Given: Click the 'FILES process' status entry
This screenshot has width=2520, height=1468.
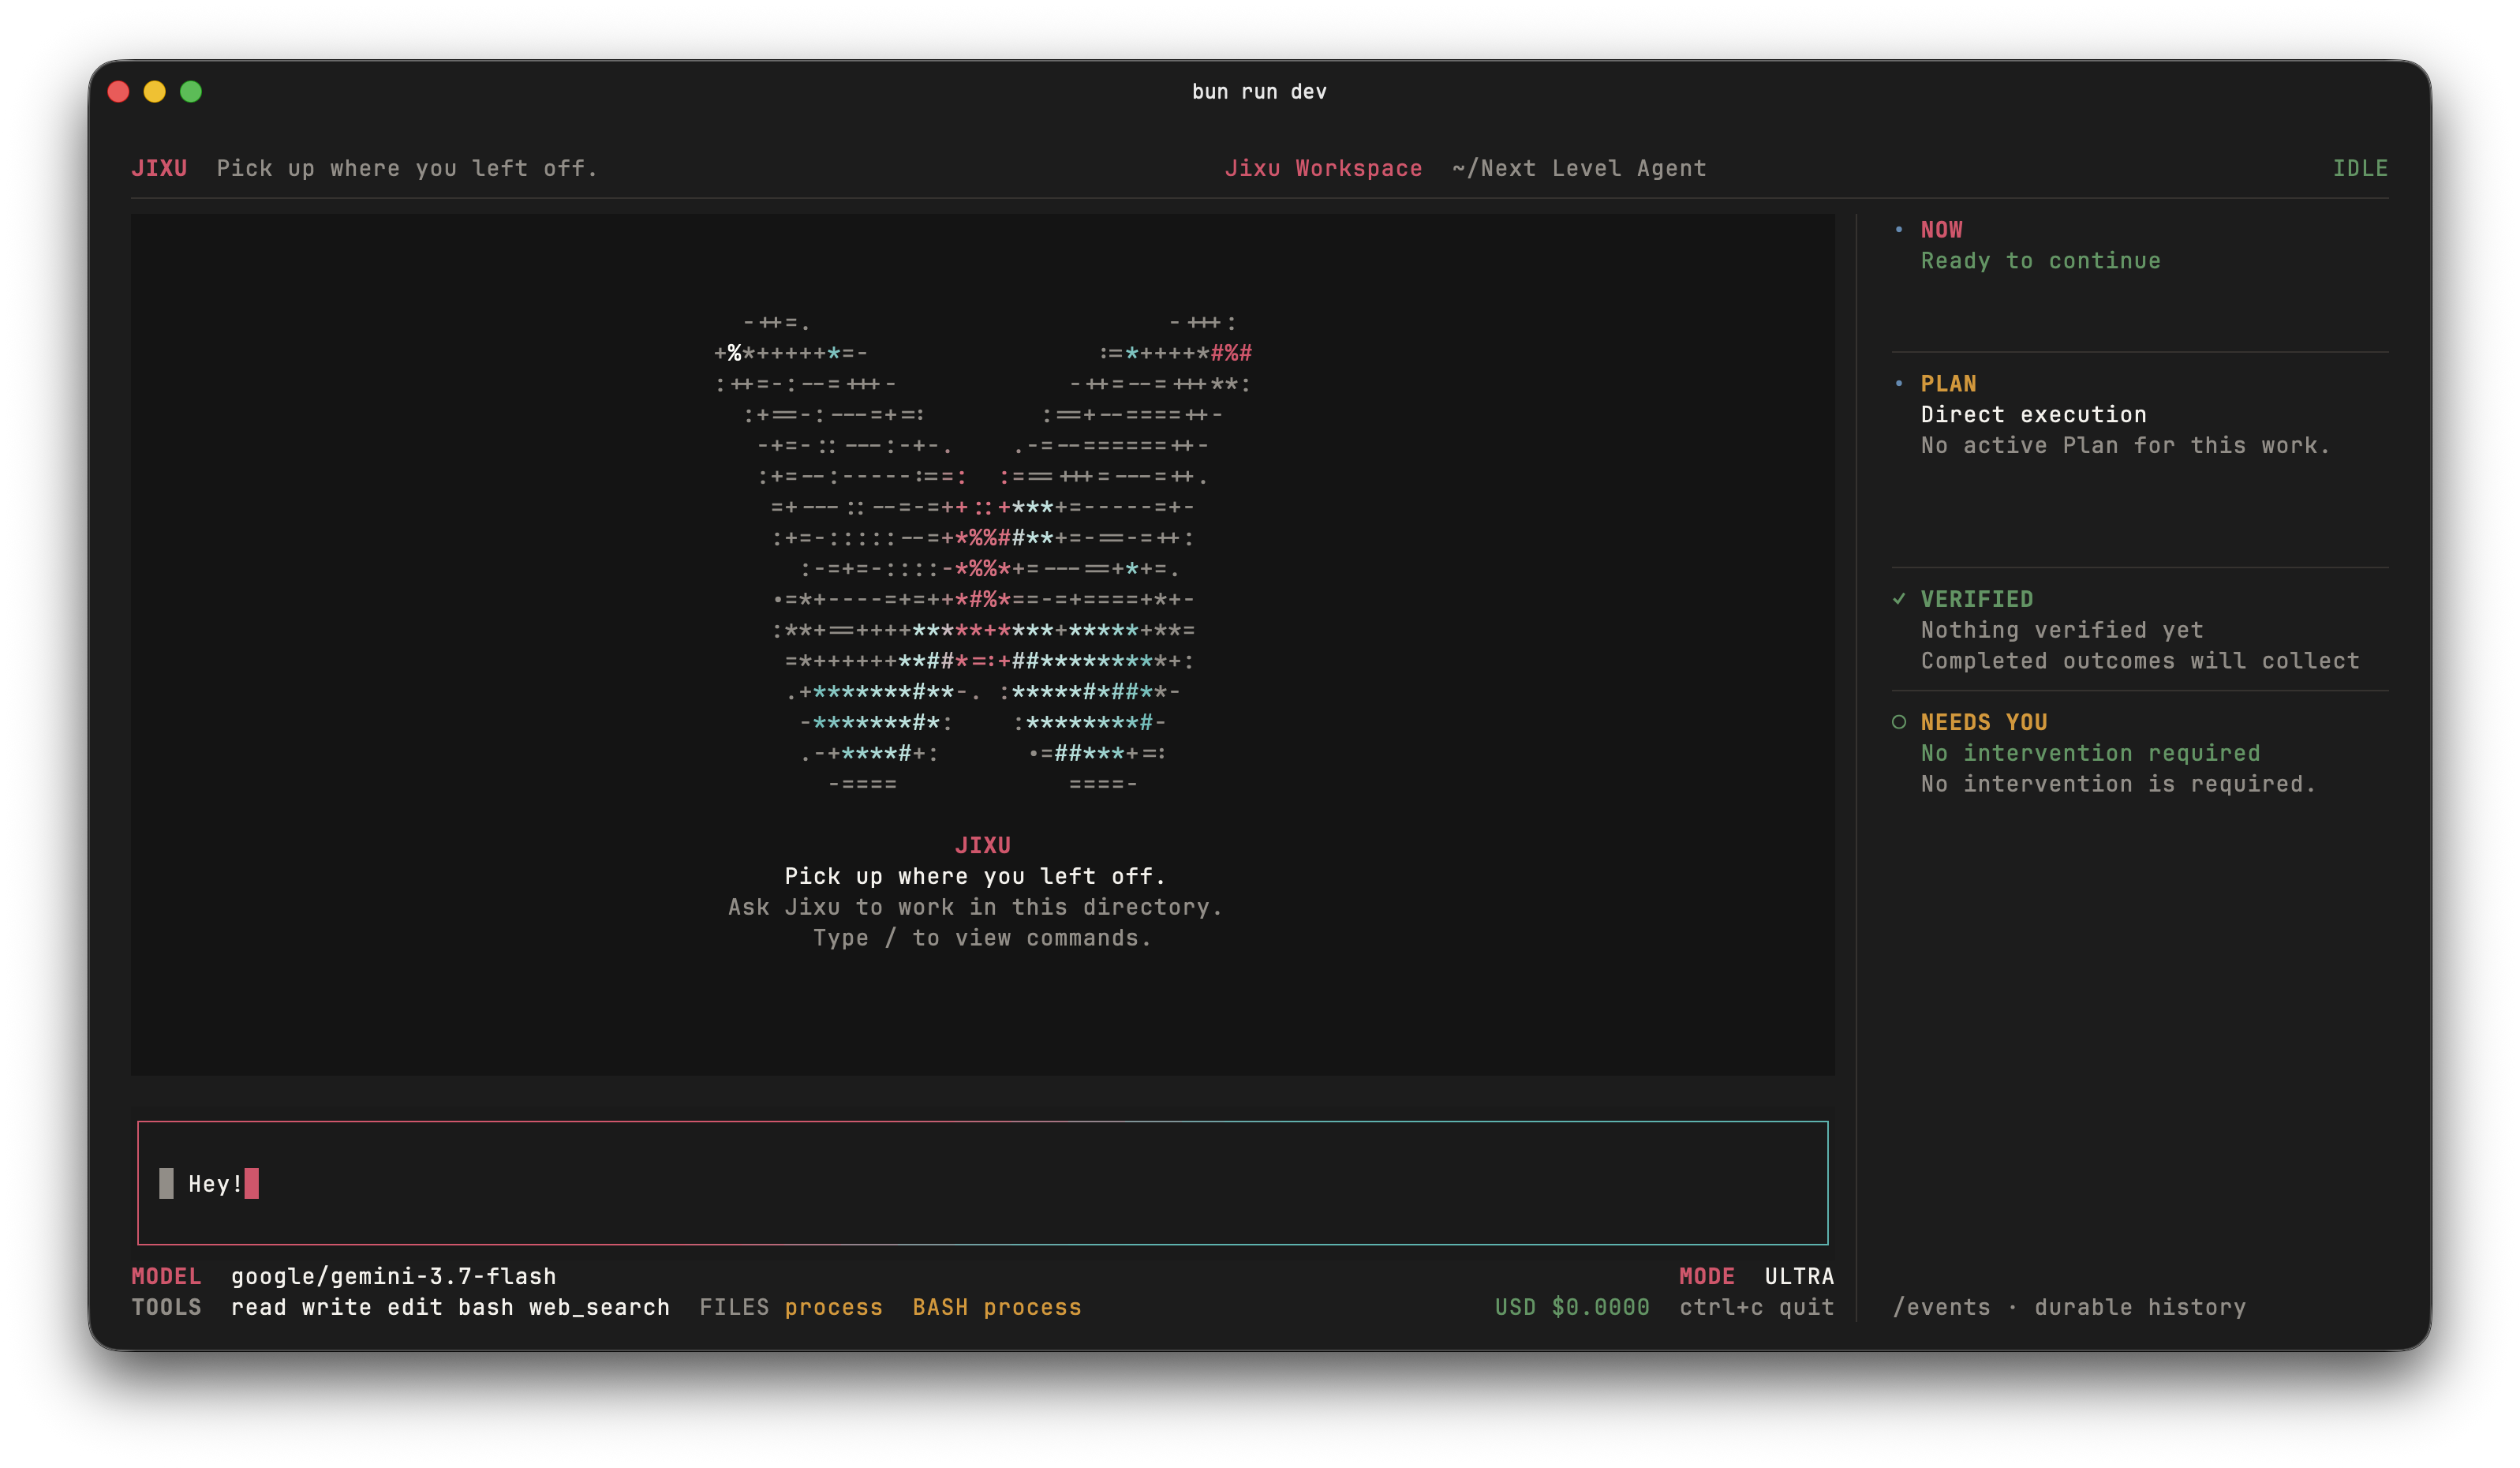Looking at the screenshot, I should (x=791, y=1307).
